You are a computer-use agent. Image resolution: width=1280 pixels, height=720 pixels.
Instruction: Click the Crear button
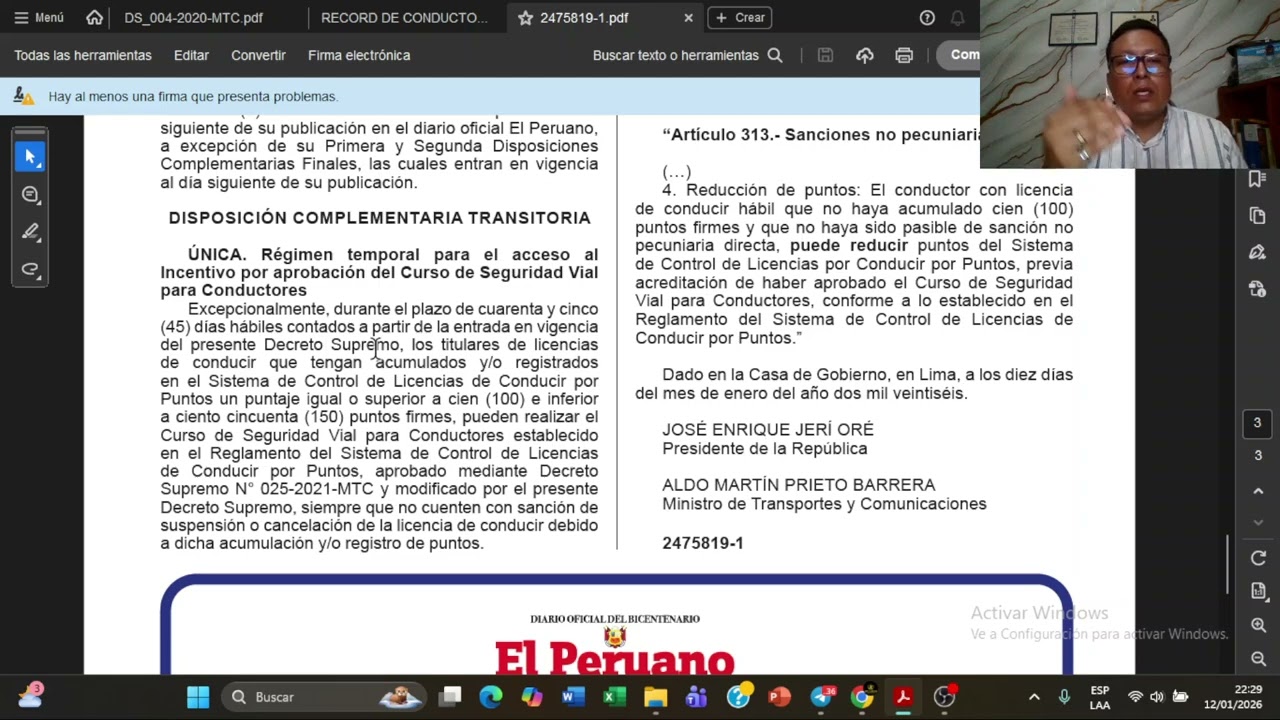[739, 18]
